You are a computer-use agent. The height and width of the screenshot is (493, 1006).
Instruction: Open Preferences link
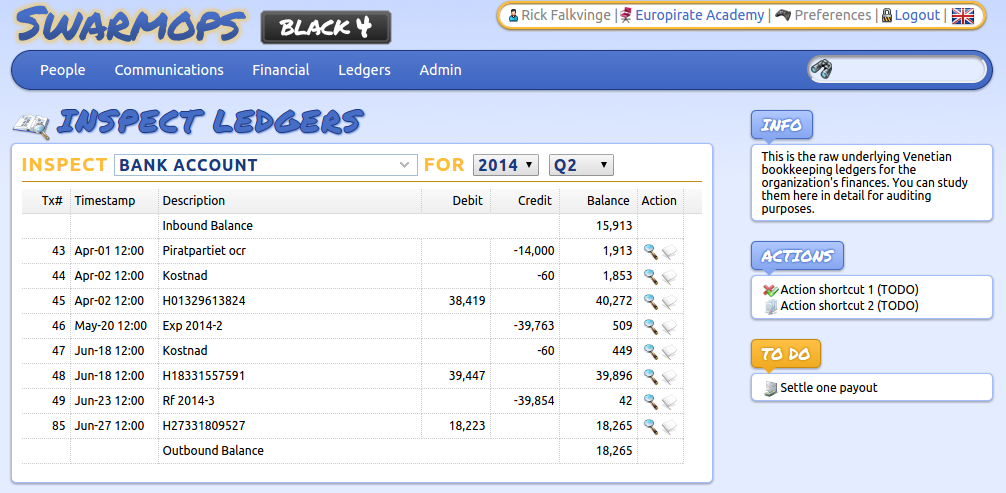tap(833, 15)
